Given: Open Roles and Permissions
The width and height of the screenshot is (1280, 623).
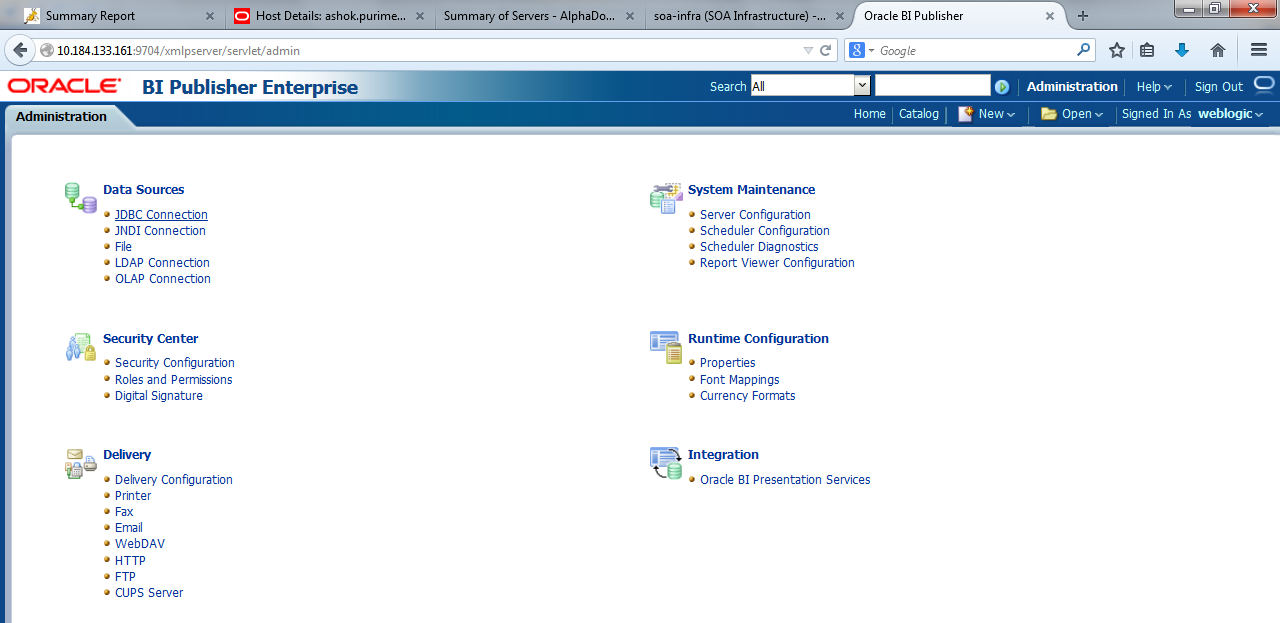Looking at the screenshot, I should pos(173,380).
